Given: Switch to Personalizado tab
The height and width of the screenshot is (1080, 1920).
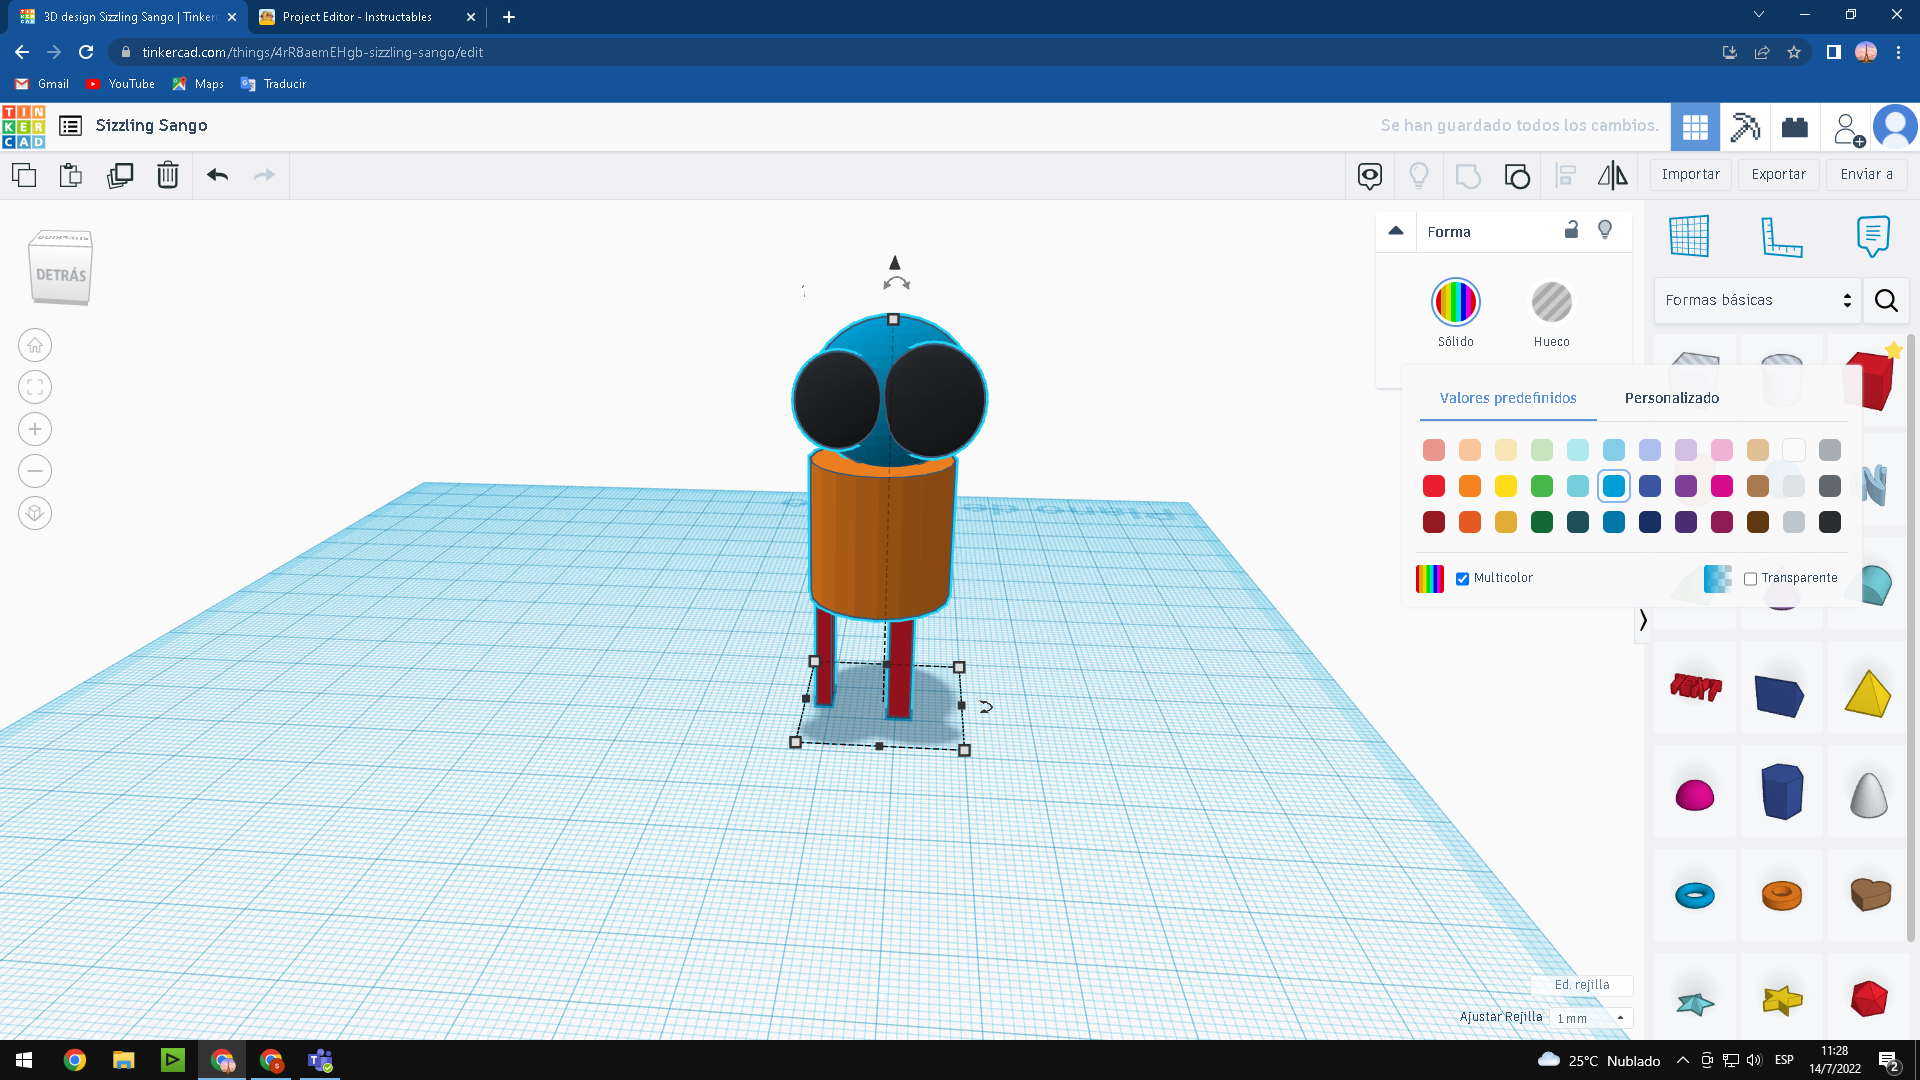Looking at the screenshot, I should [1672, 398].
